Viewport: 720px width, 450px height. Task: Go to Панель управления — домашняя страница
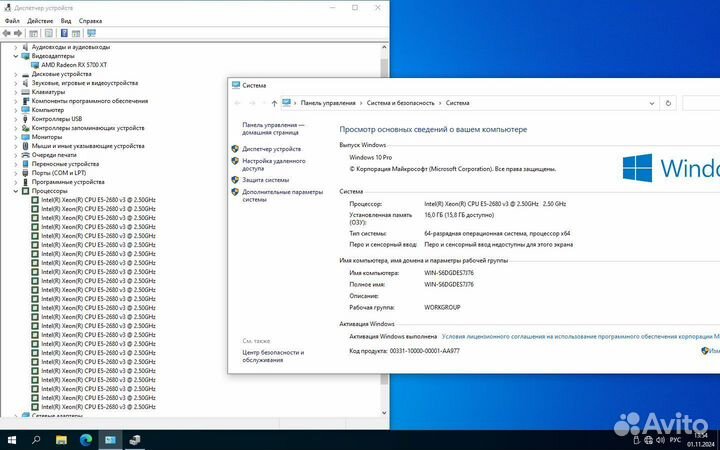pyautogui.click(x=273, y=129)
